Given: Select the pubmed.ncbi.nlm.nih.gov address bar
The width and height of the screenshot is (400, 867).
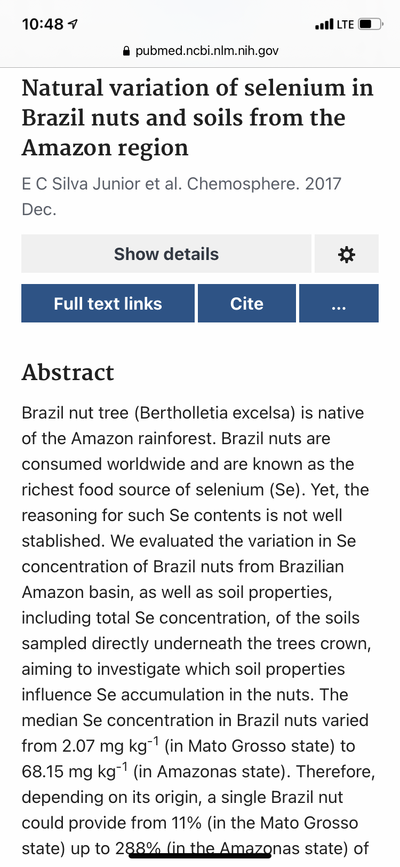Looking at the screenshot, I should pyautogui.click(x=200, y=51).
